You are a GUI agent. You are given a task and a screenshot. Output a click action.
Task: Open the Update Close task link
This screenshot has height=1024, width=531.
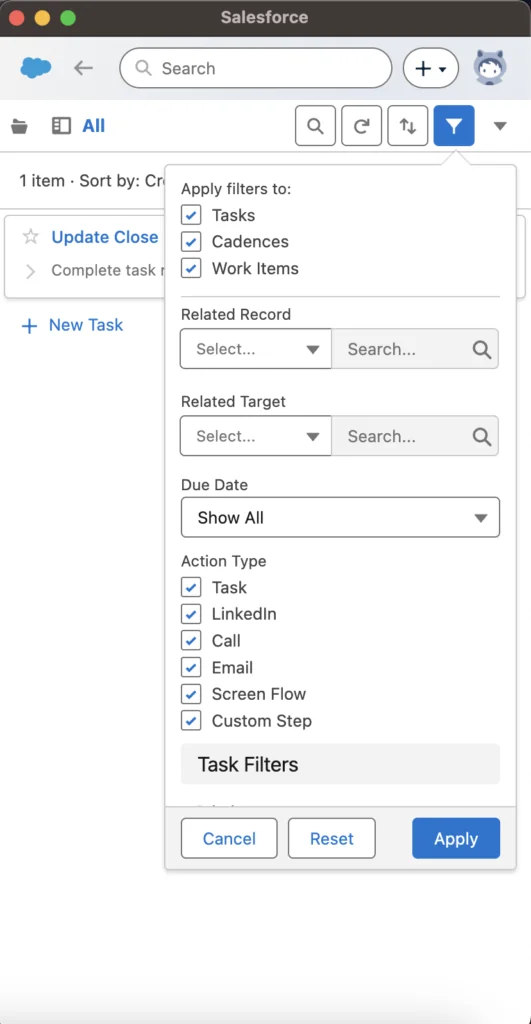(105, 236)
